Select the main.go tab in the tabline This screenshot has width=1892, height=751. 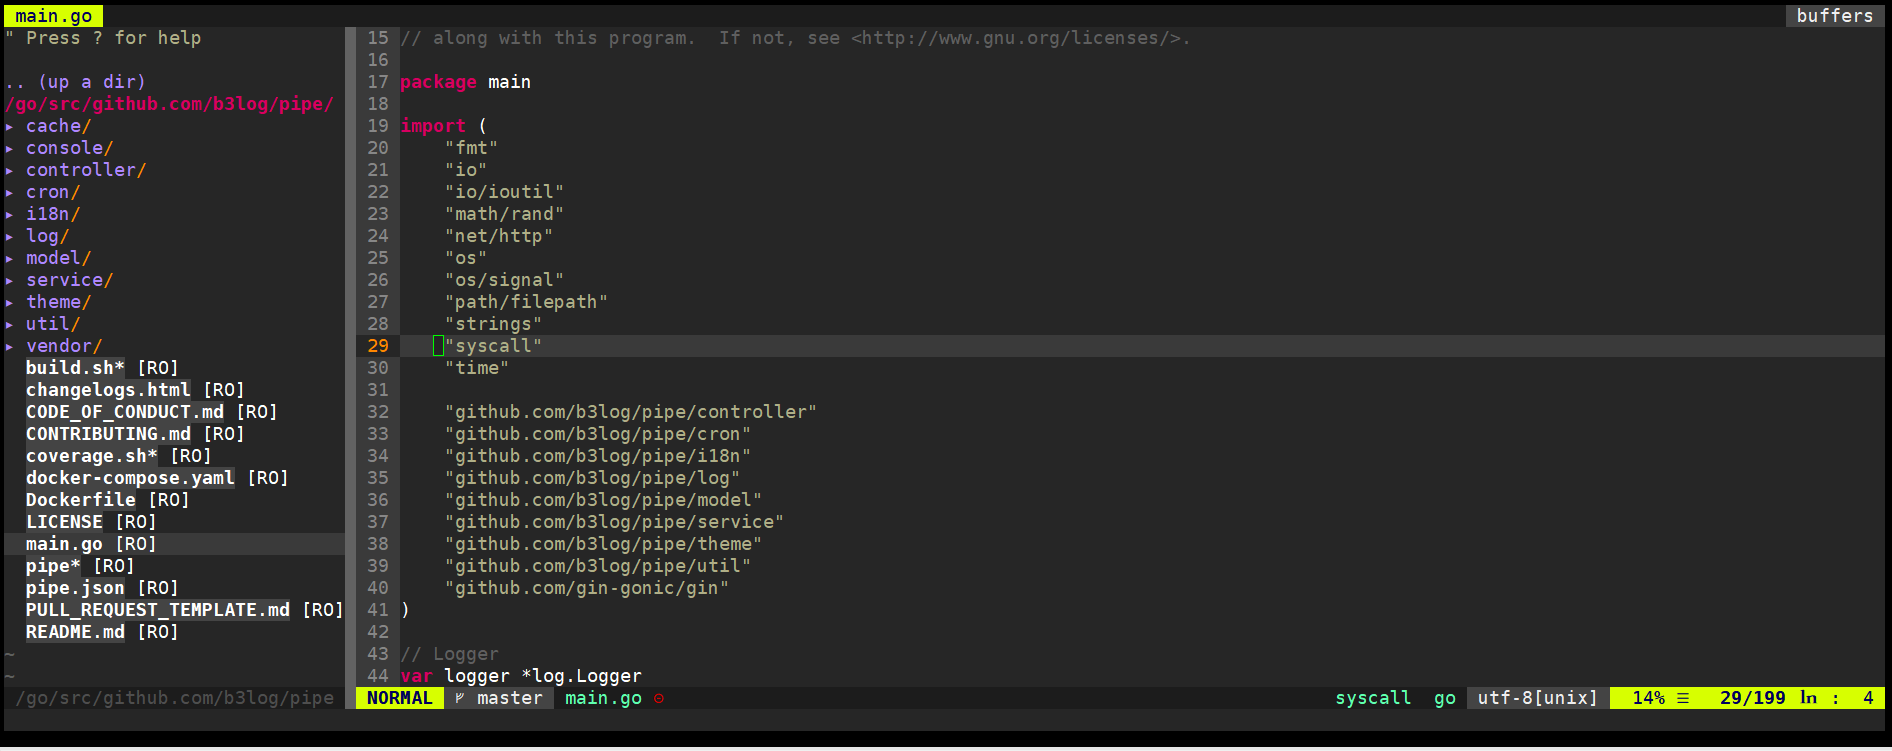point(54,16)
